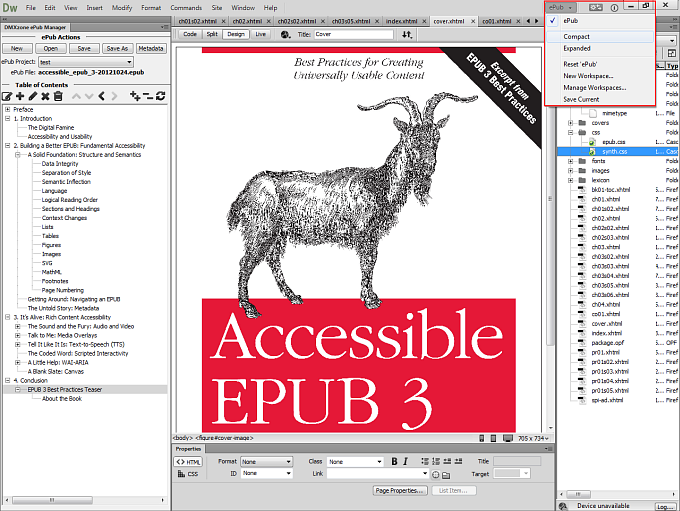Switch to ch02.xhtml document tab
This screenshot has width=680, height=511.
tap(247, 21)
